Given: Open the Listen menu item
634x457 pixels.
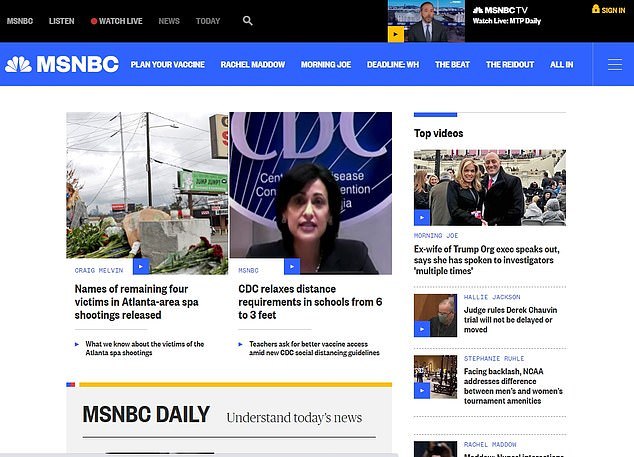Looking at the screenshot, I should (x=61, y=21).
